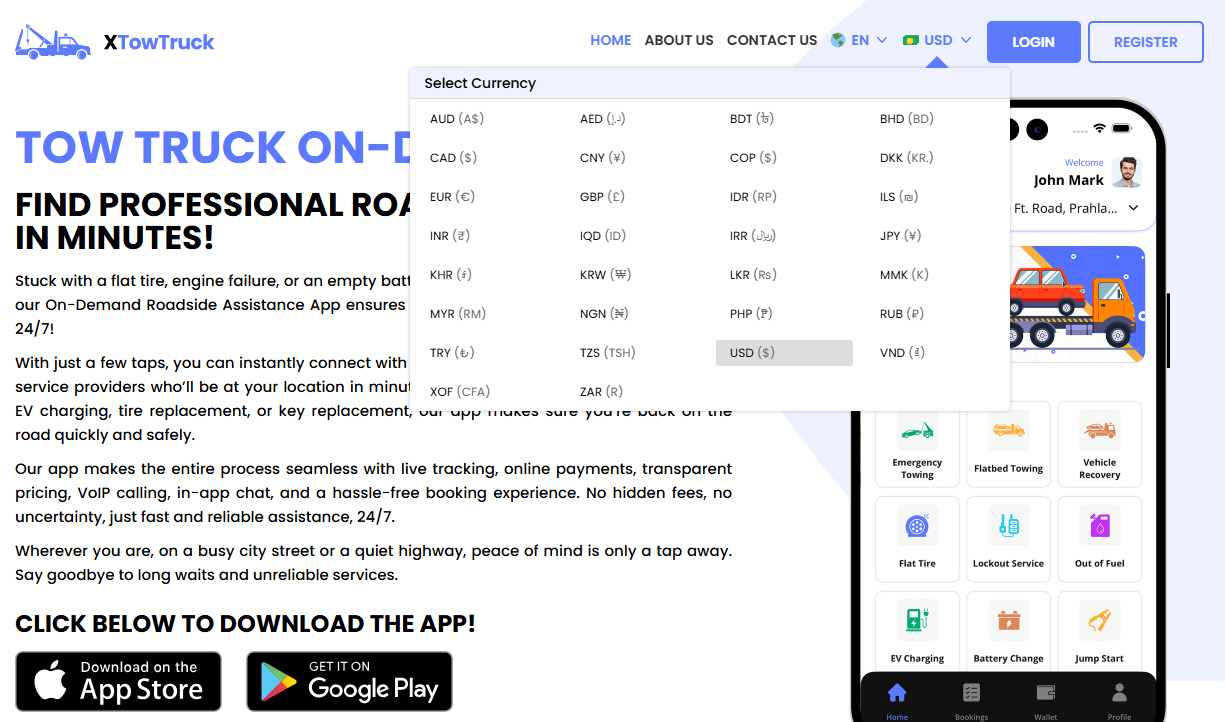Image resolution: width=1225 pixels, height=722 pixels.
Task: Go to the CONTACT US page
Action: coord(772,40)
